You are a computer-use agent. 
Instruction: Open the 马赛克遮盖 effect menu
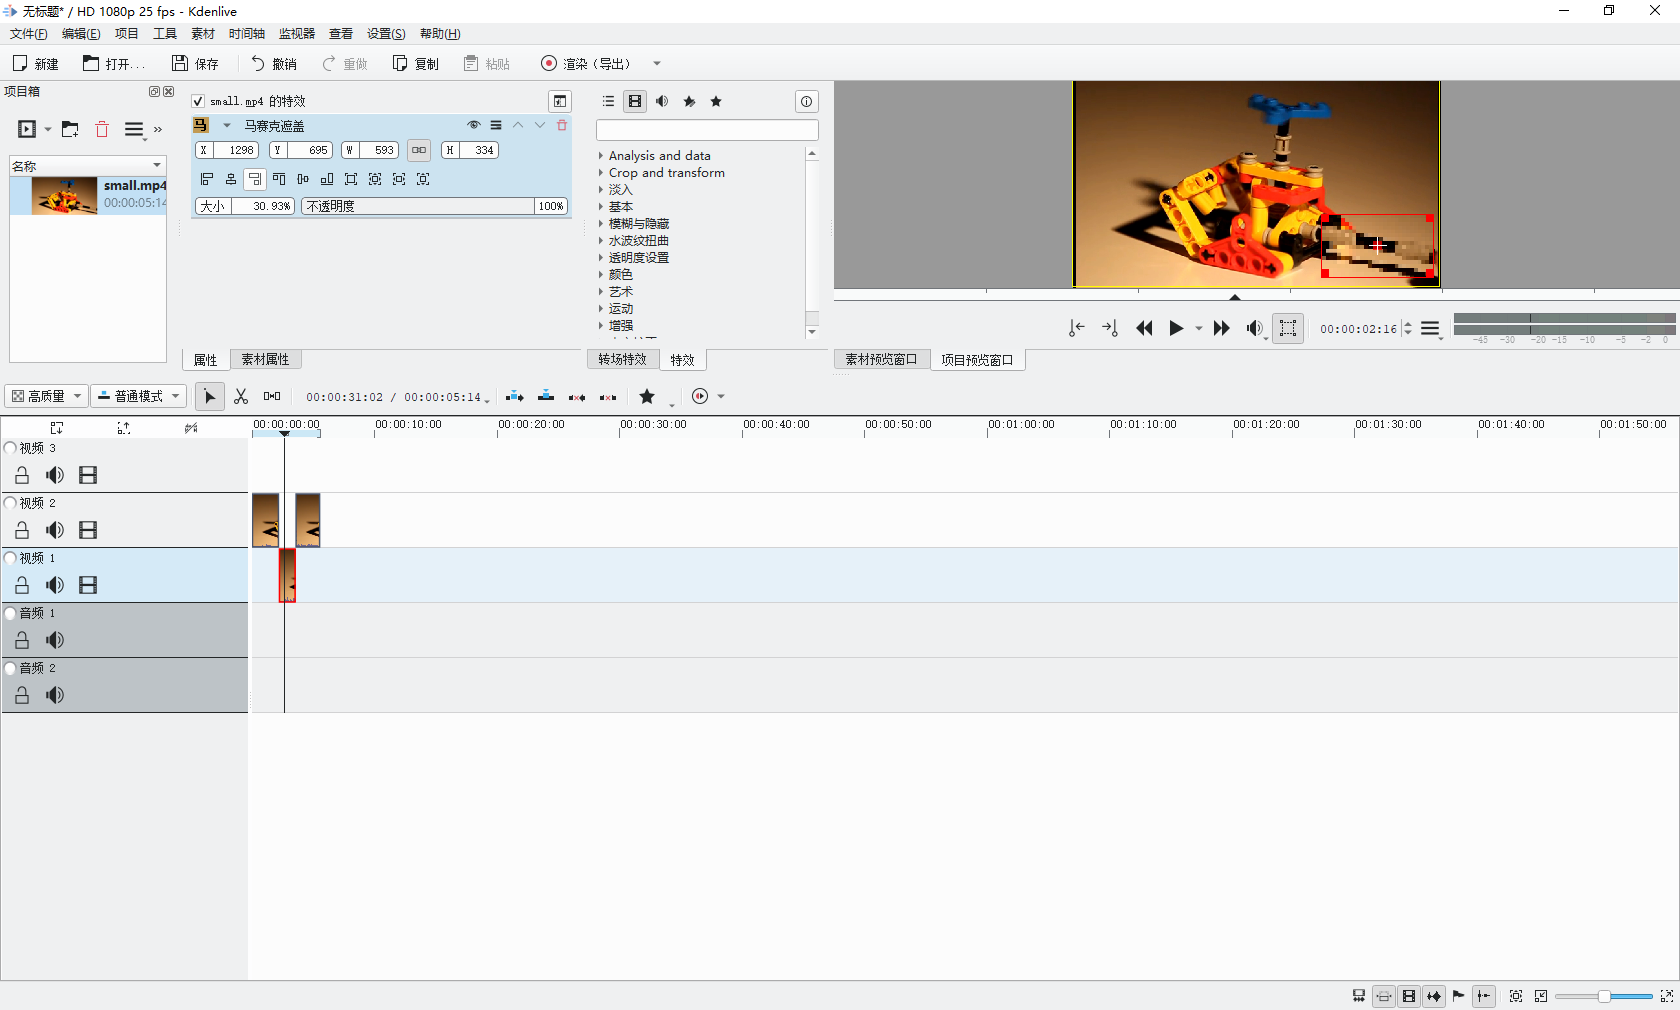point(496,125)
